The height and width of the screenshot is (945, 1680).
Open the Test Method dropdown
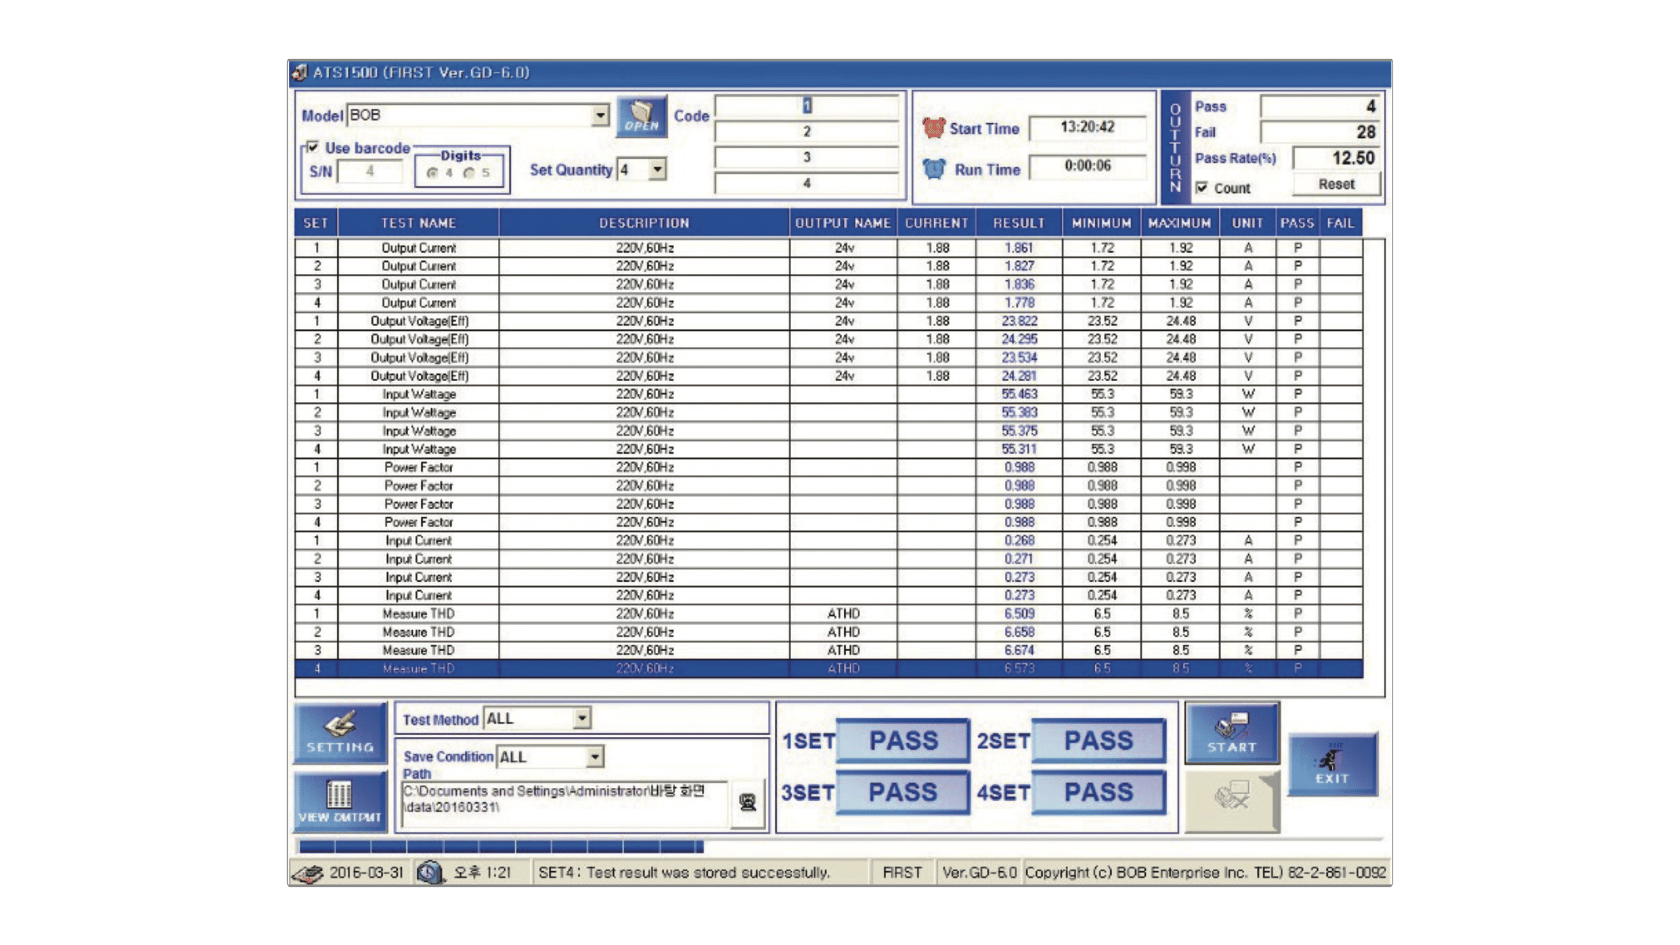[581, 718]
